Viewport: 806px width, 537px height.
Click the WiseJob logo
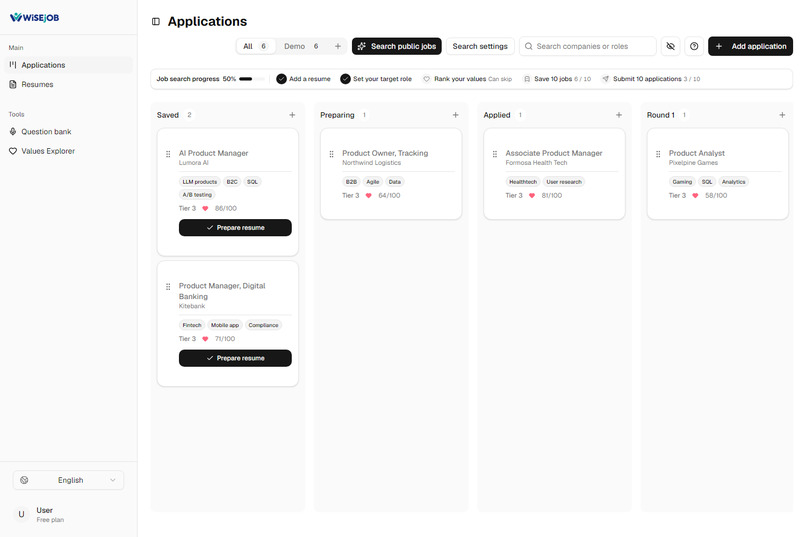click(x=34, y=17)
